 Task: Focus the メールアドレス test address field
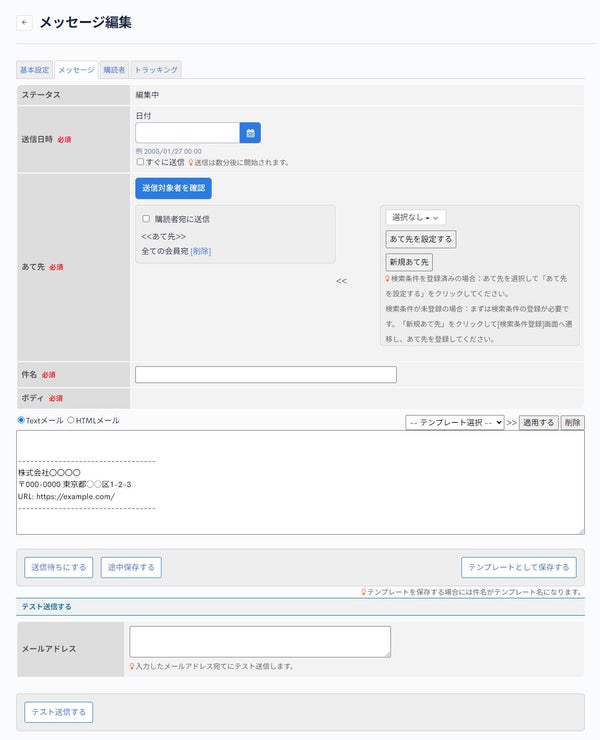coord(260,642)
